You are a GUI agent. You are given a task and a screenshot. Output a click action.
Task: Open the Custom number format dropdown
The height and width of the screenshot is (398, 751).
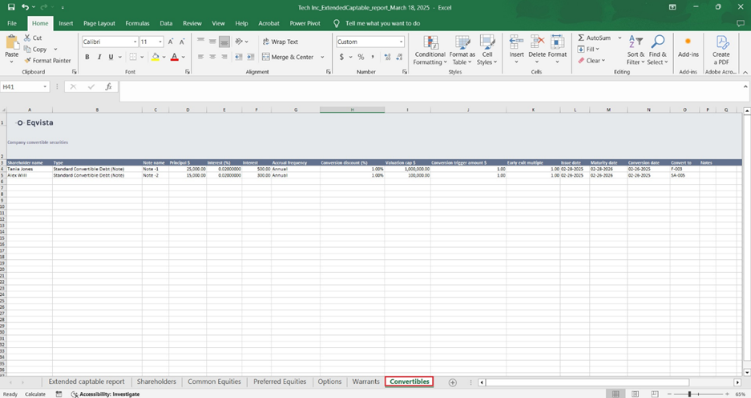(401, 42)
